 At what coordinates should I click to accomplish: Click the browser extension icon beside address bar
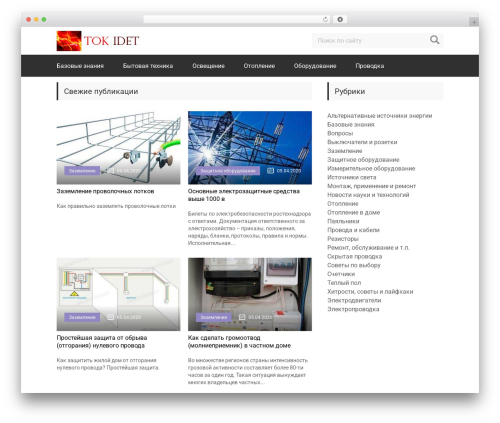click(x=340, y=20)
